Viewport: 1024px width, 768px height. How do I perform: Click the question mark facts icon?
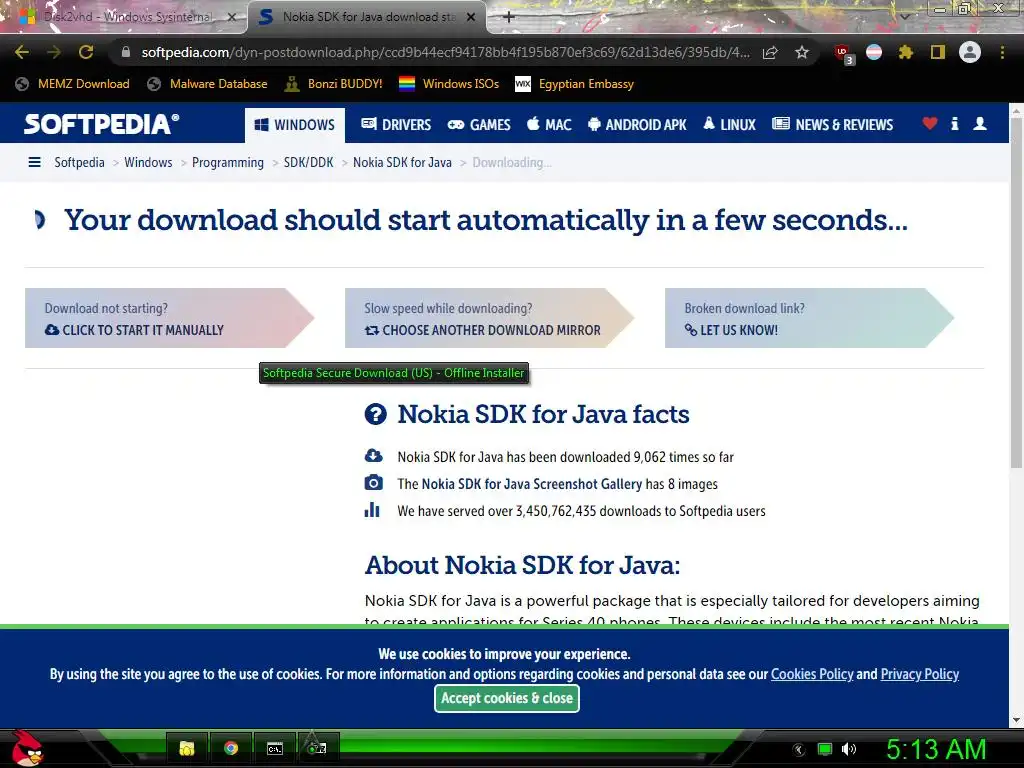376,414
